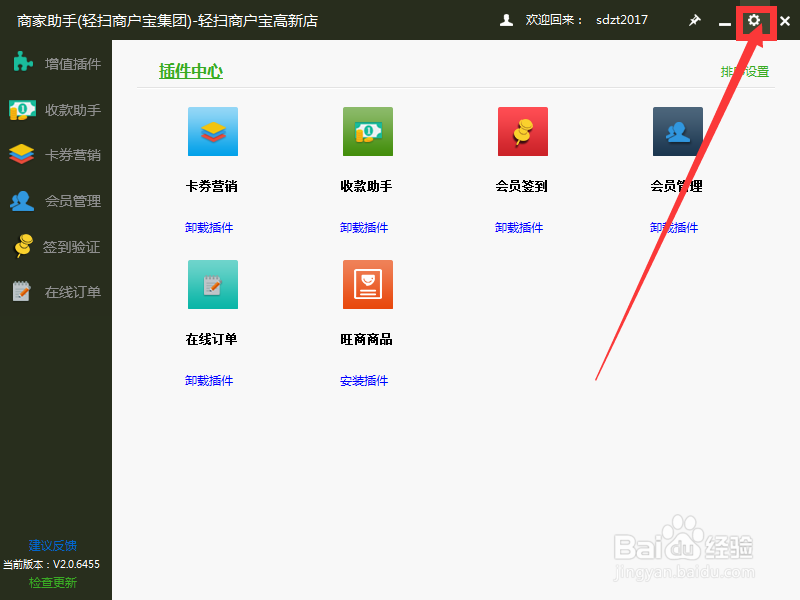
Task: Open 收款助手 from the sidebar icon
Action: click(x=23, y=110)
